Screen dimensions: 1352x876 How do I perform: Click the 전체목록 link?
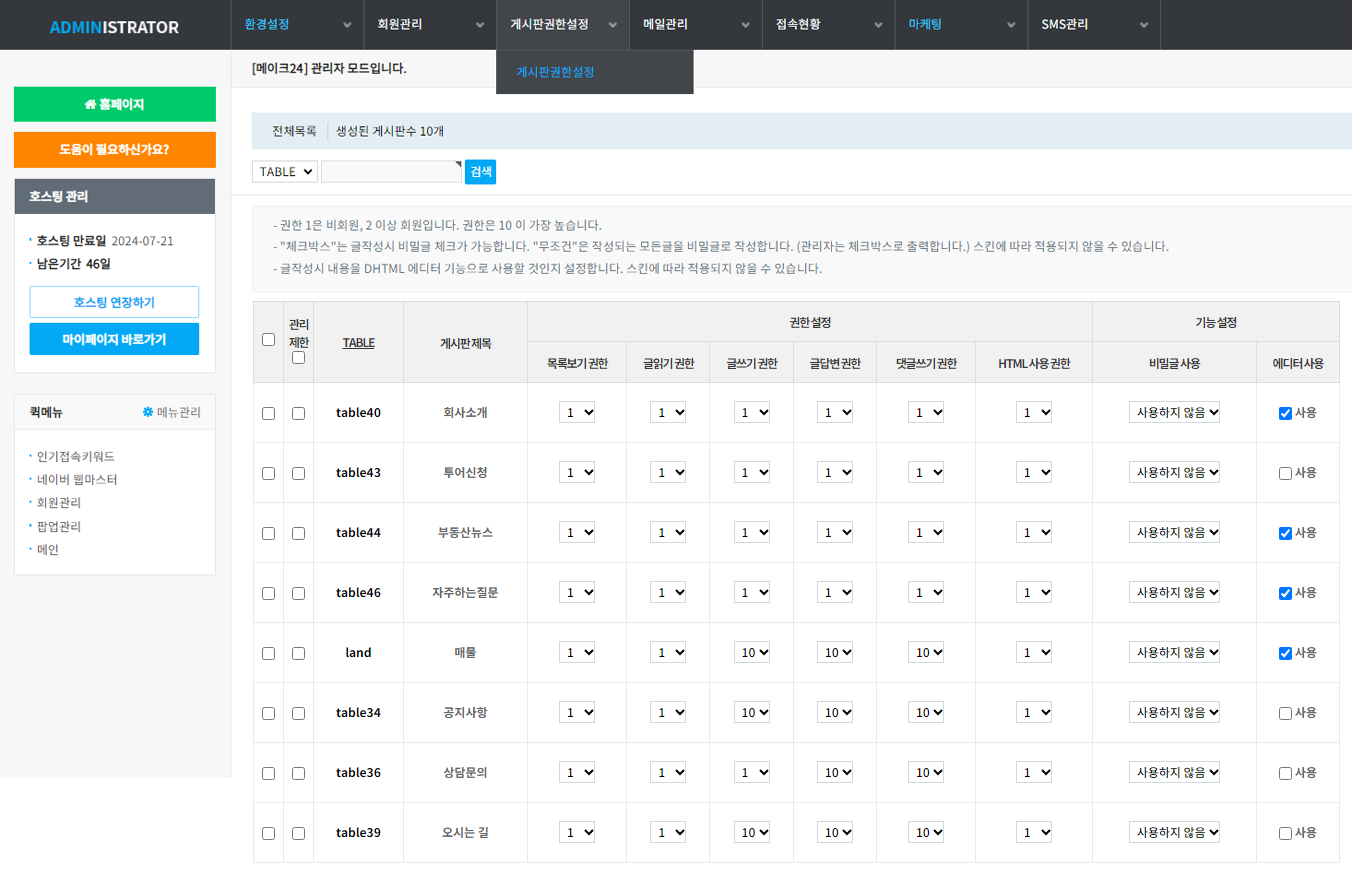point(294,131)
